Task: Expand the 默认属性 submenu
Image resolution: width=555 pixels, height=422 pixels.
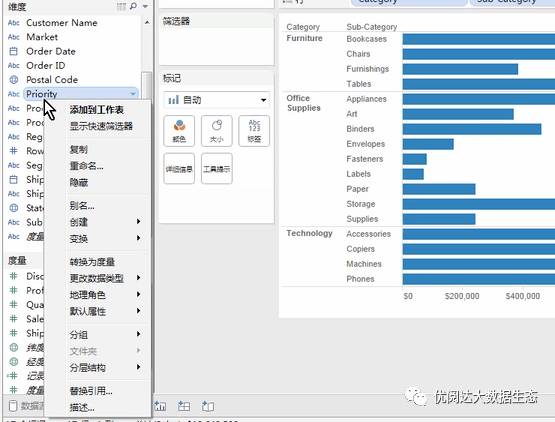Action: point(105,311)
